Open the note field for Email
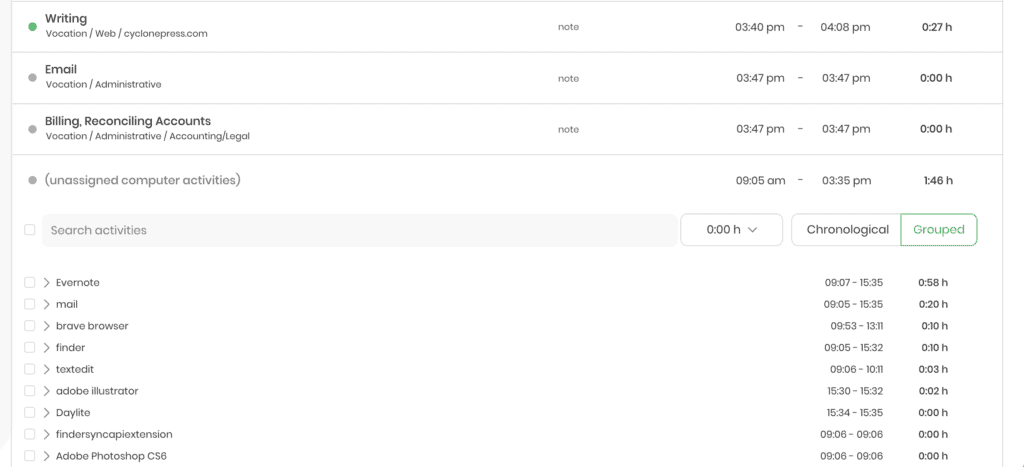The height and width of the screenshot is (467, 1024). click(568, 78)
